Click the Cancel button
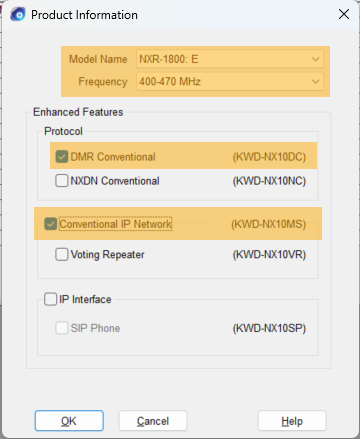The image size is (360, 439). (x=153, y=421)
